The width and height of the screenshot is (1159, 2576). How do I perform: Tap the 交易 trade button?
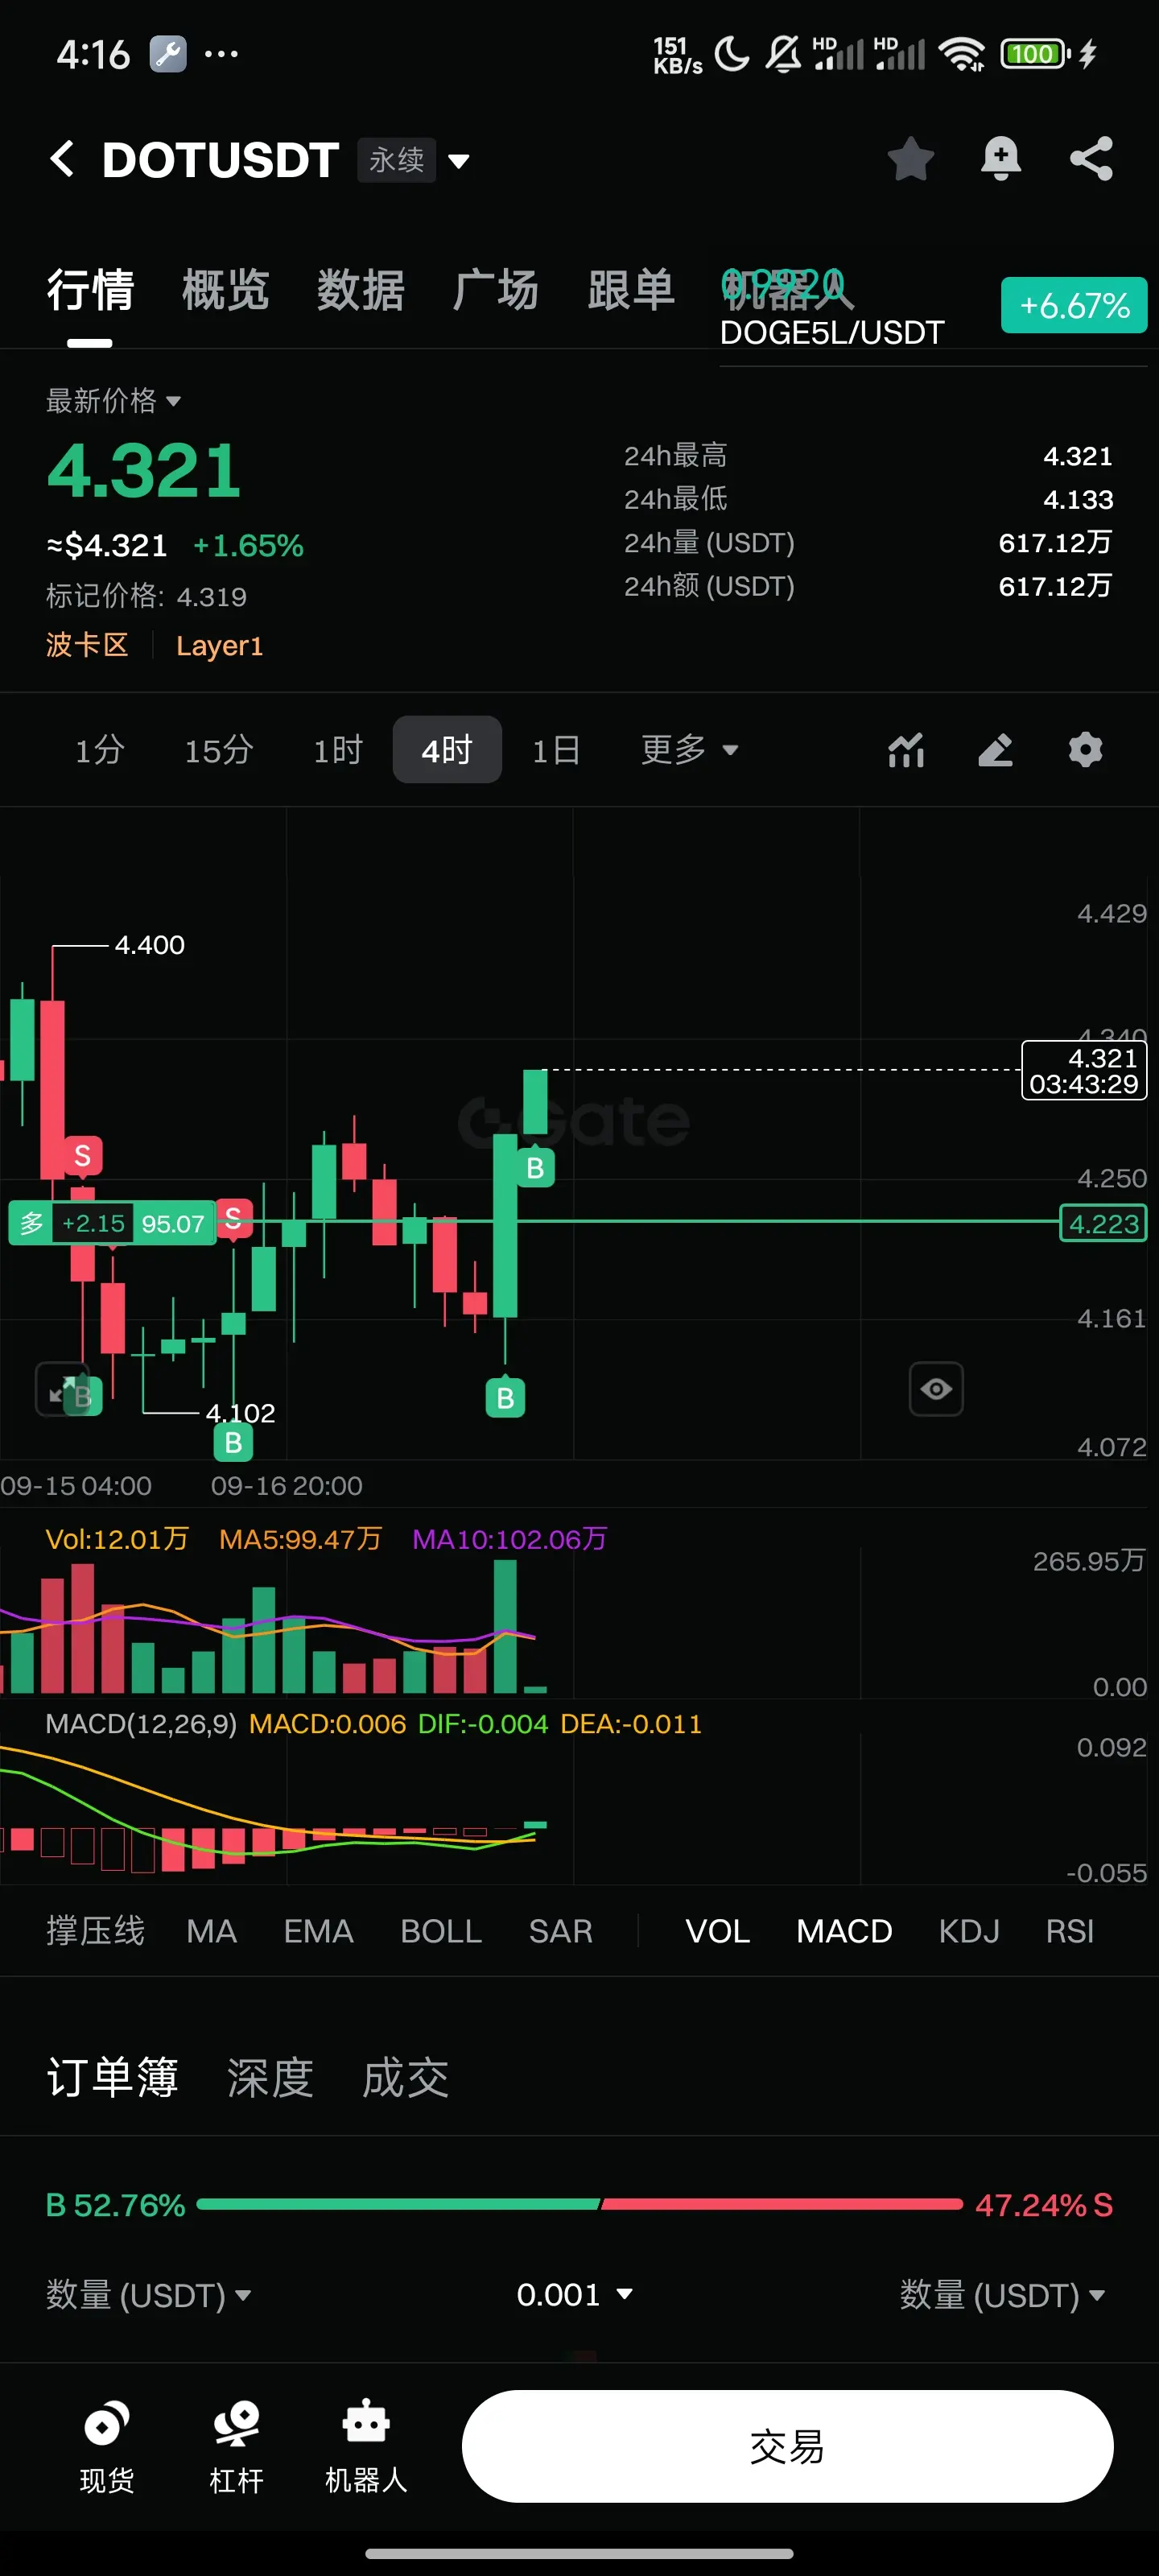point(787,2446)
